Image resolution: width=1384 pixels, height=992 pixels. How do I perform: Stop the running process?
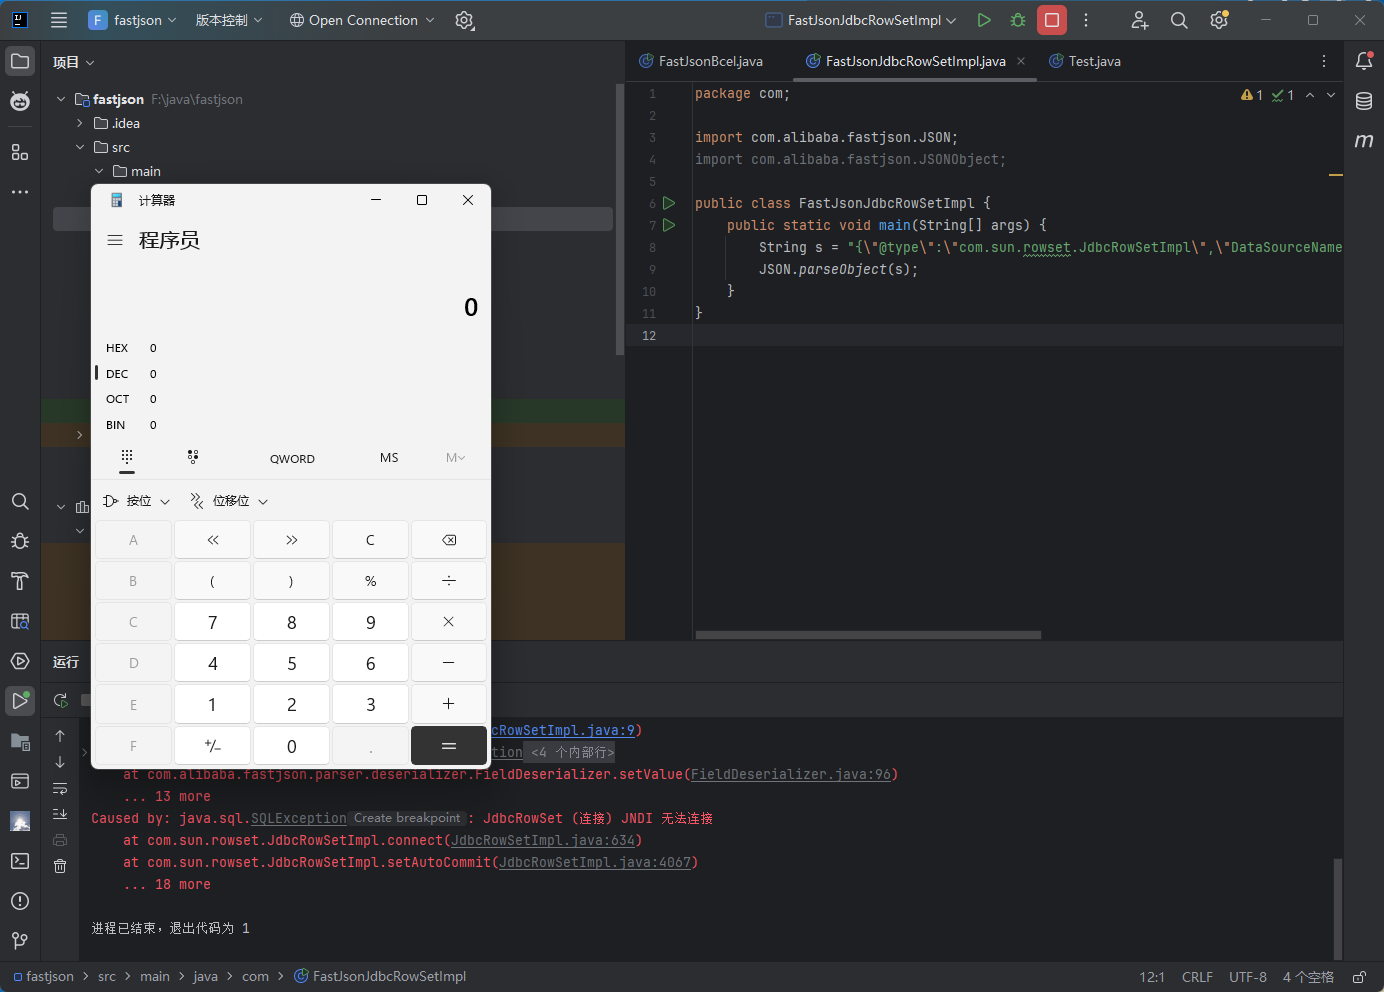pyautogui.click(x=1052, y=20)
